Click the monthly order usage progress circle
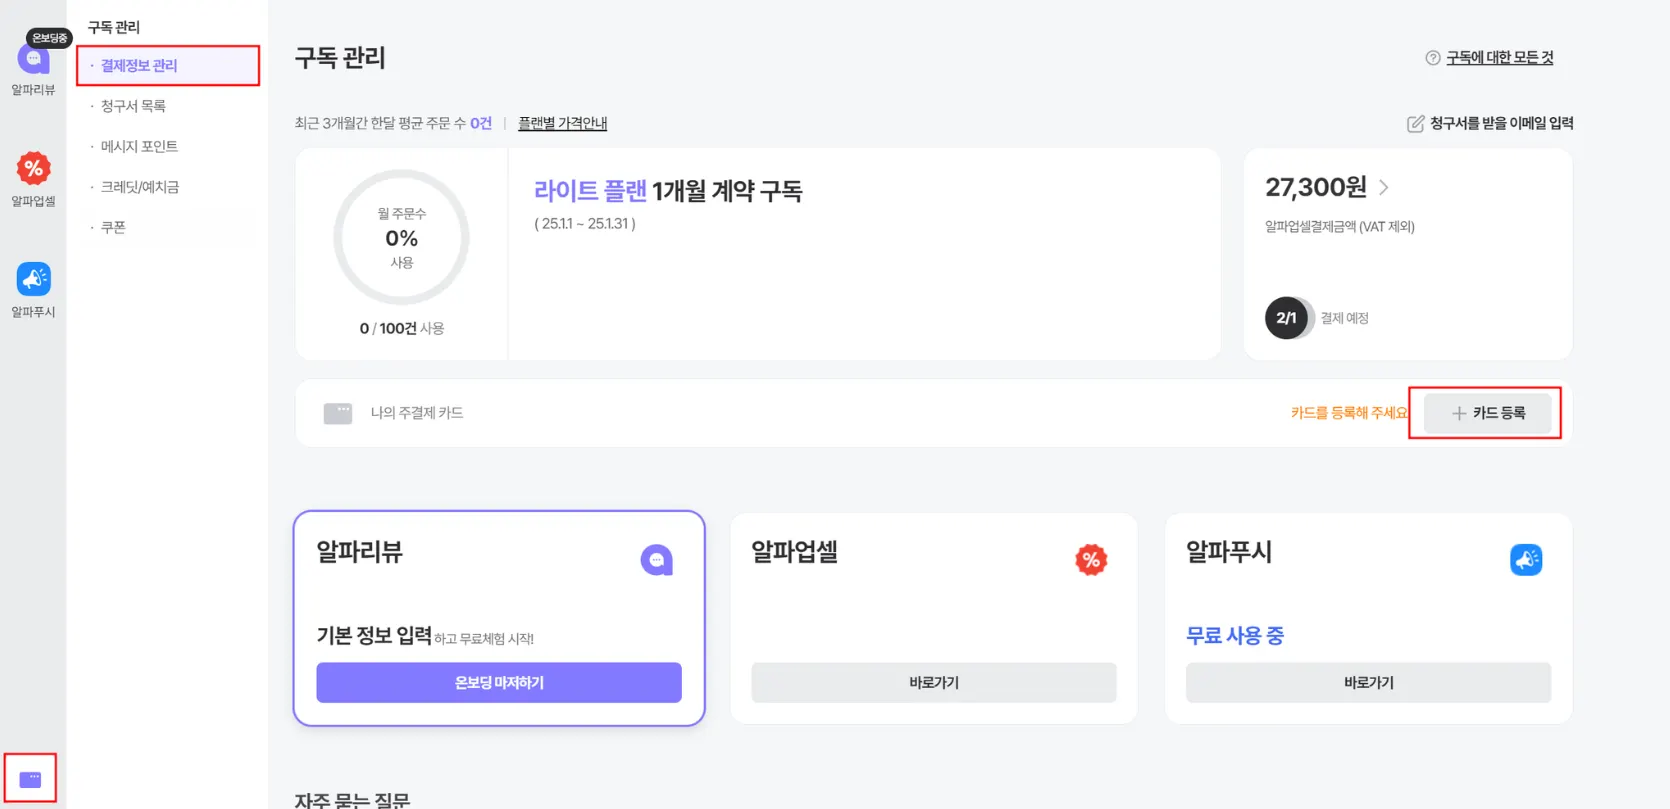Viewport: 1670px width, 809px height. click(x=401, y=238)
